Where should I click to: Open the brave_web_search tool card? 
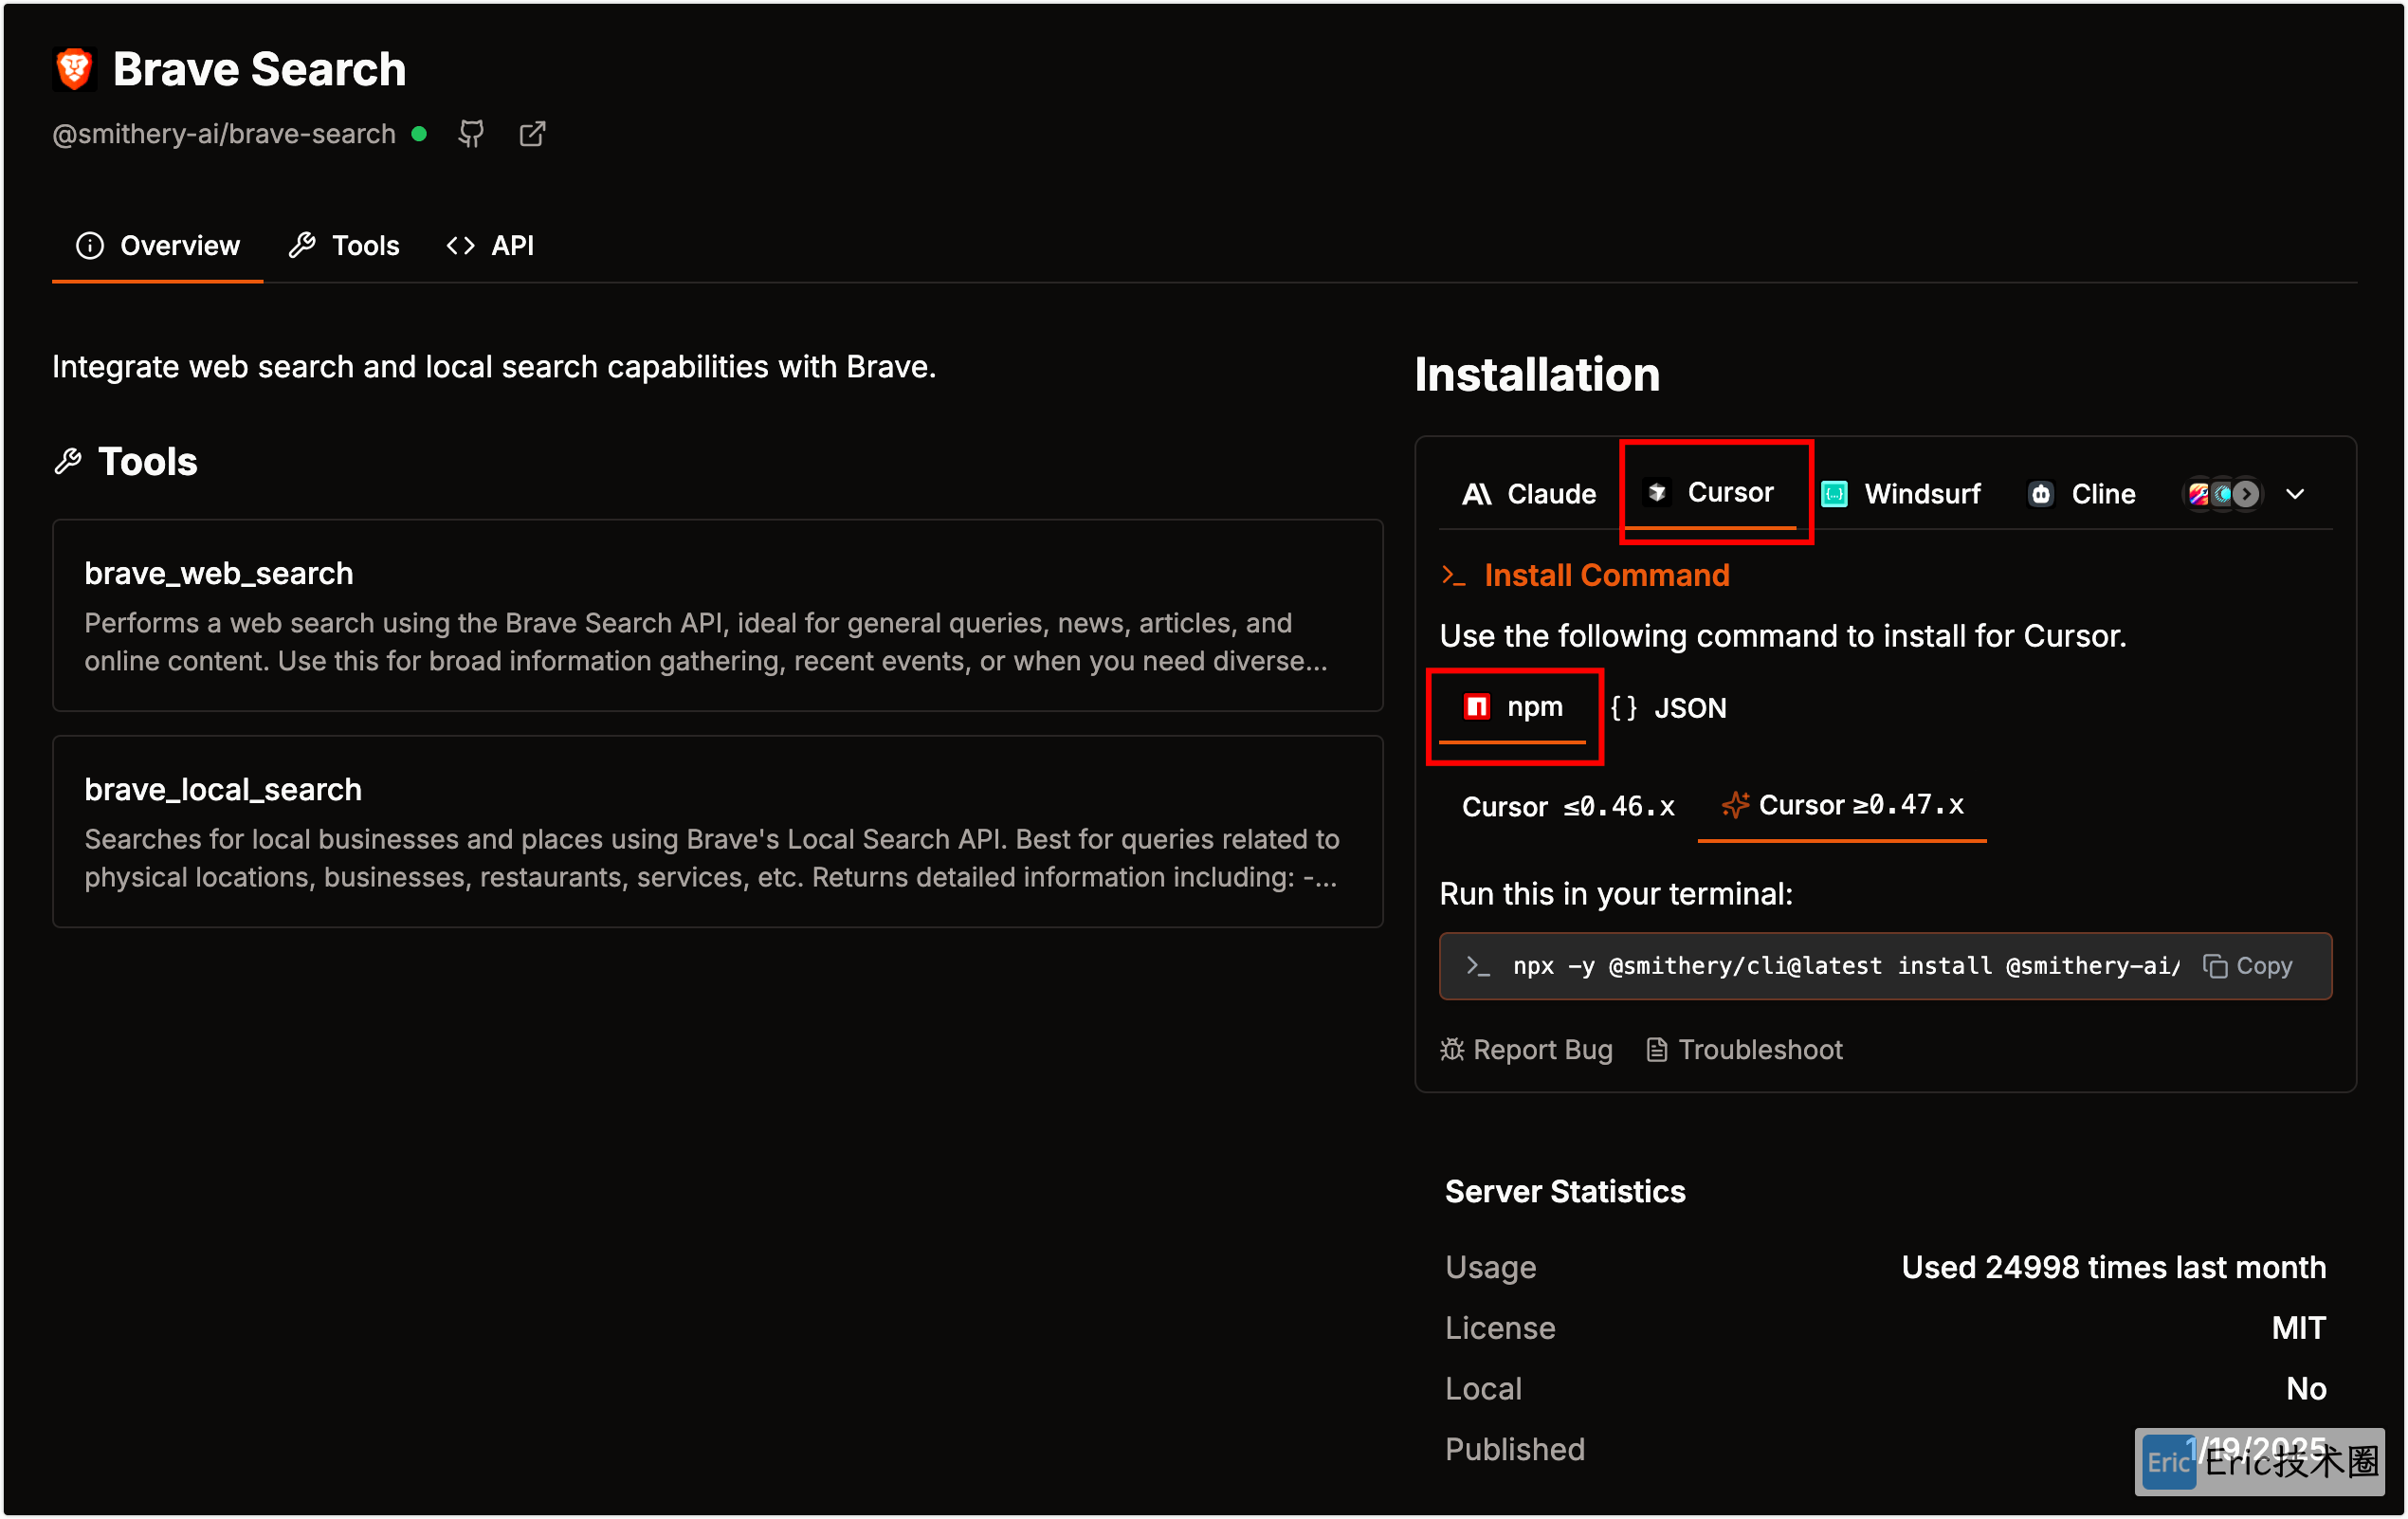(718, 615)
